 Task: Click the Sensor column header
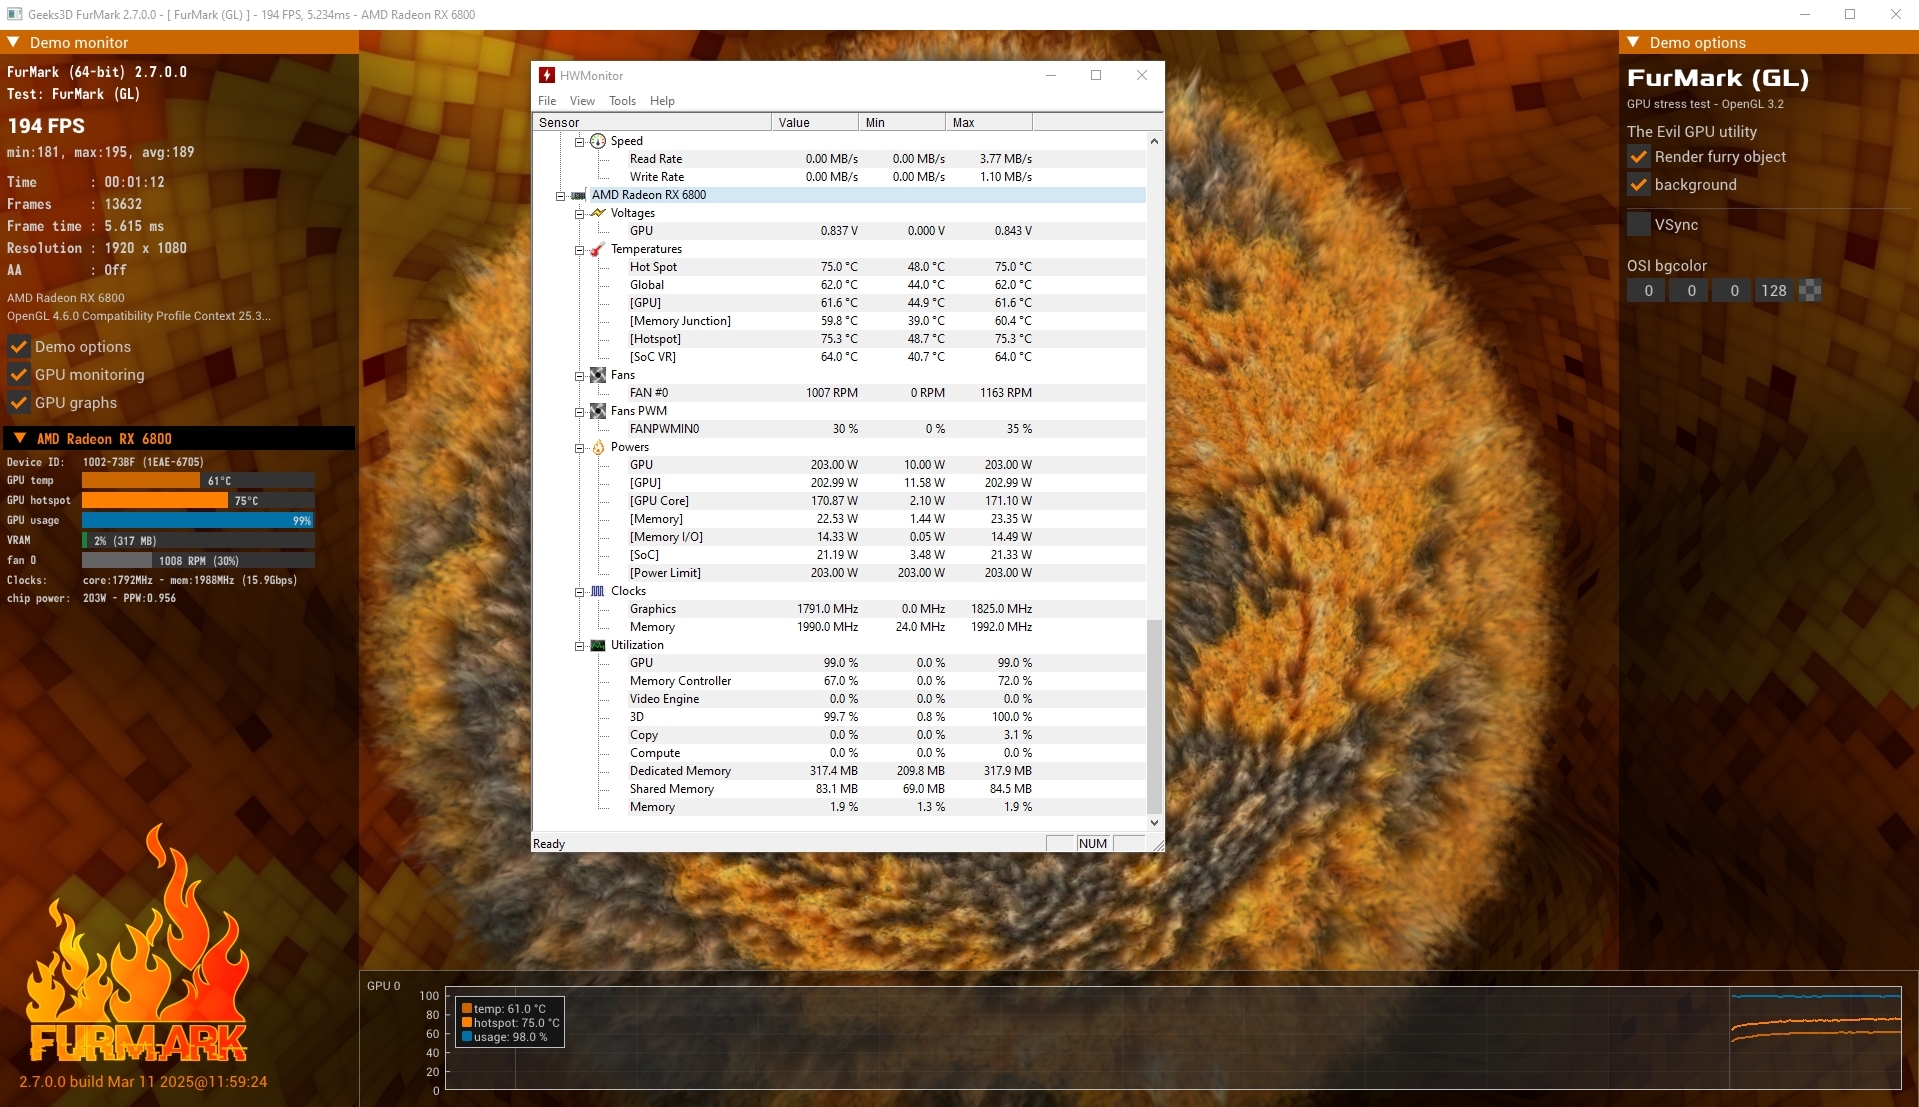[x=651, y=122]
